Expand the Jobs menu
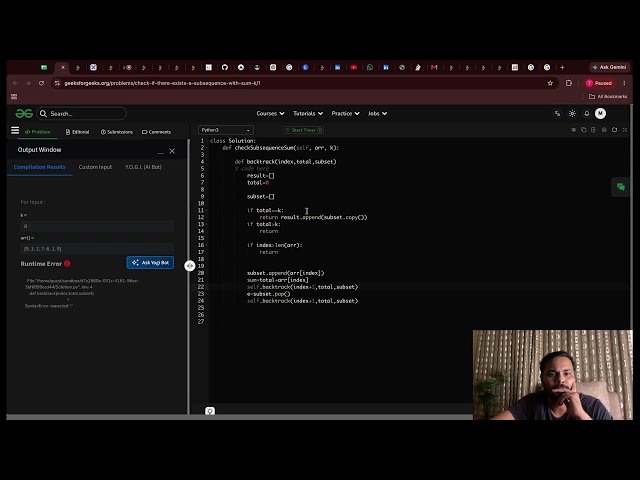Viewport: 640px width, 480px height. tap(377, 113)
